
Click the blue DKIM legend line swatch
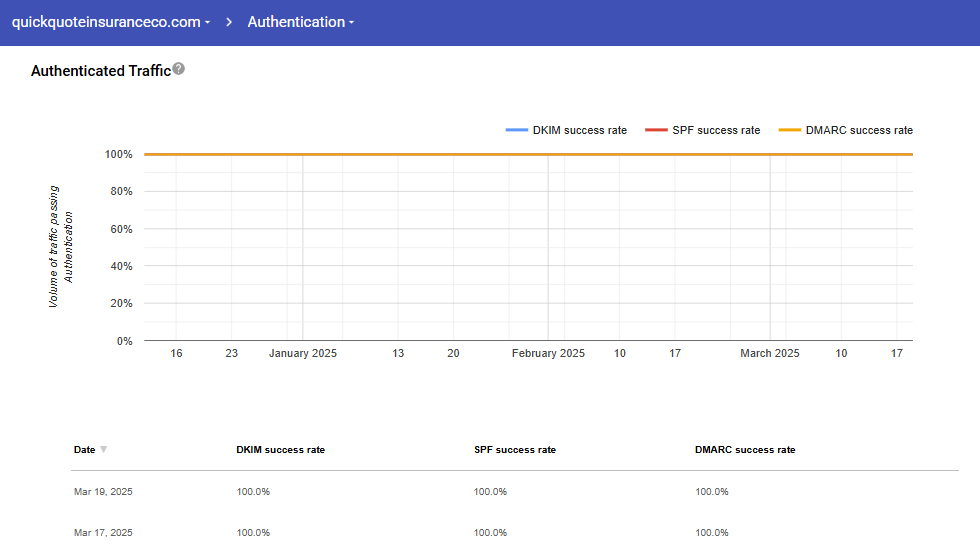516,130
